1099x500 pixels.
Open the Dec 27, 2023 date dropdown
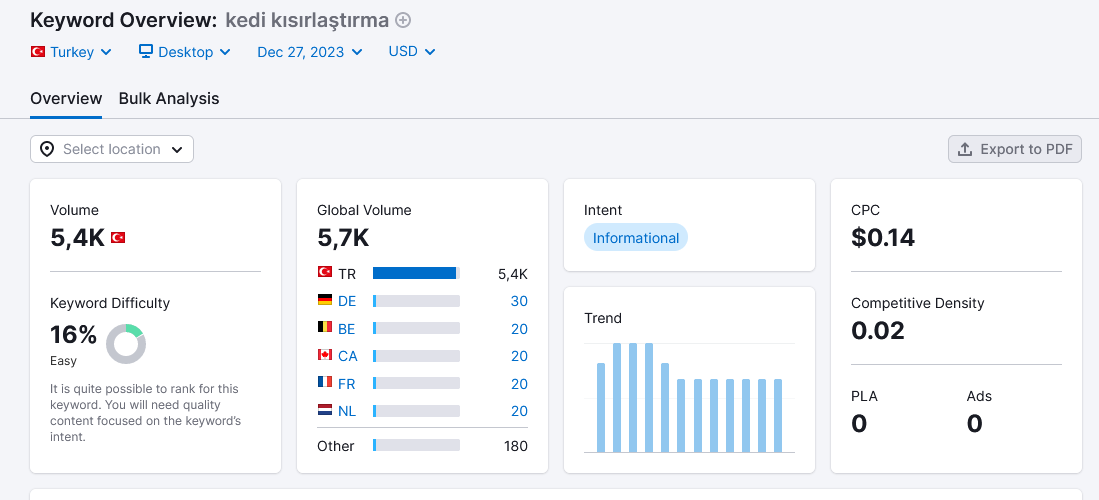pyautogui.click(x=310, y=52)
